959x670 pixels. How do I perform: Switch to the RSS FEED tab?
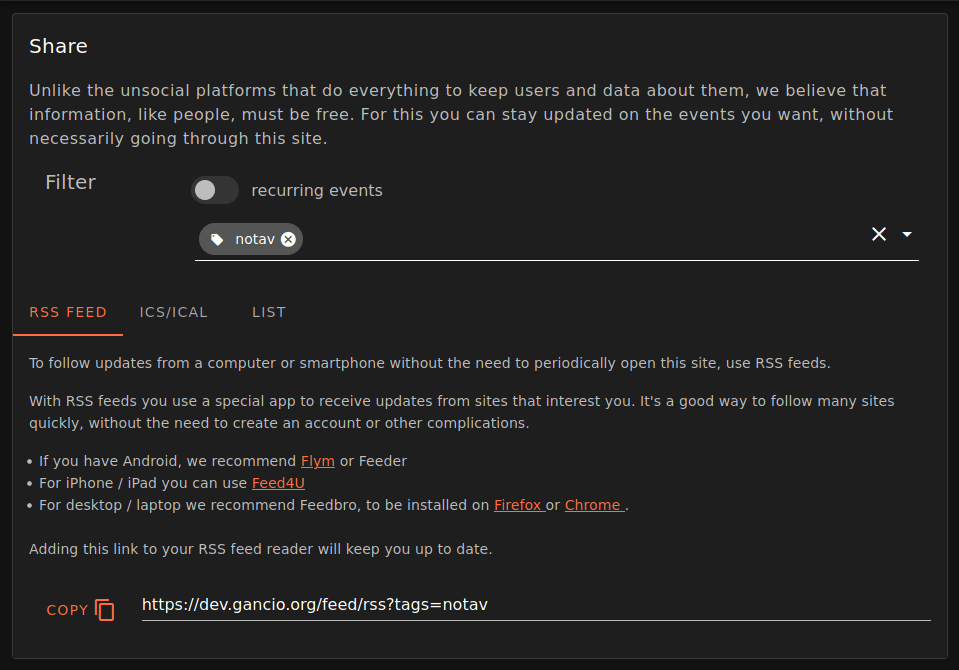[68, 312]
